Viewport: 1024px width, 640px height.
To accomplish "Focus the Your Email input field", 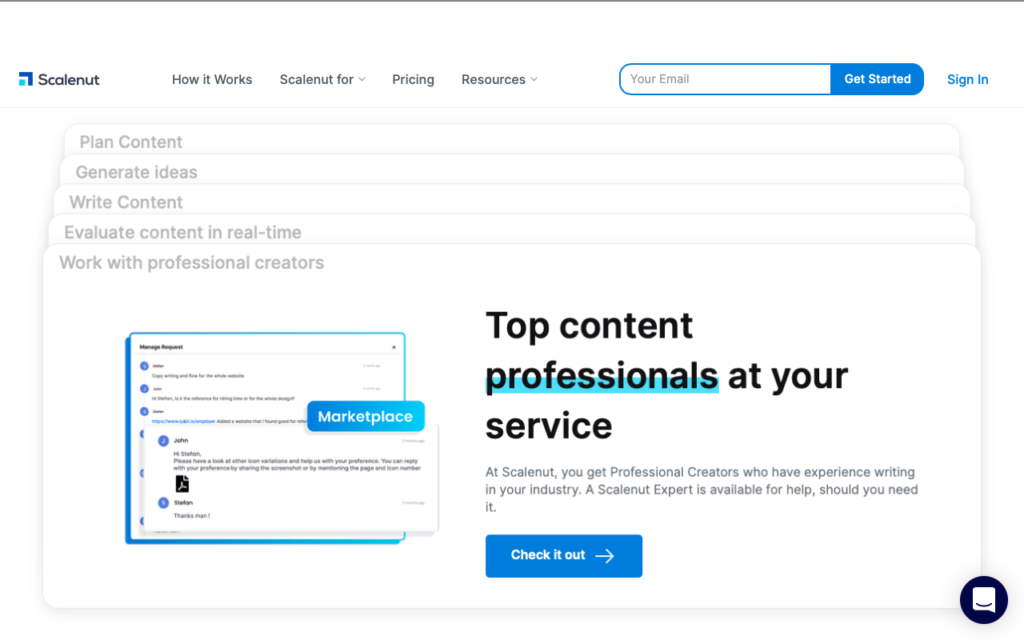I will point(725,79).
